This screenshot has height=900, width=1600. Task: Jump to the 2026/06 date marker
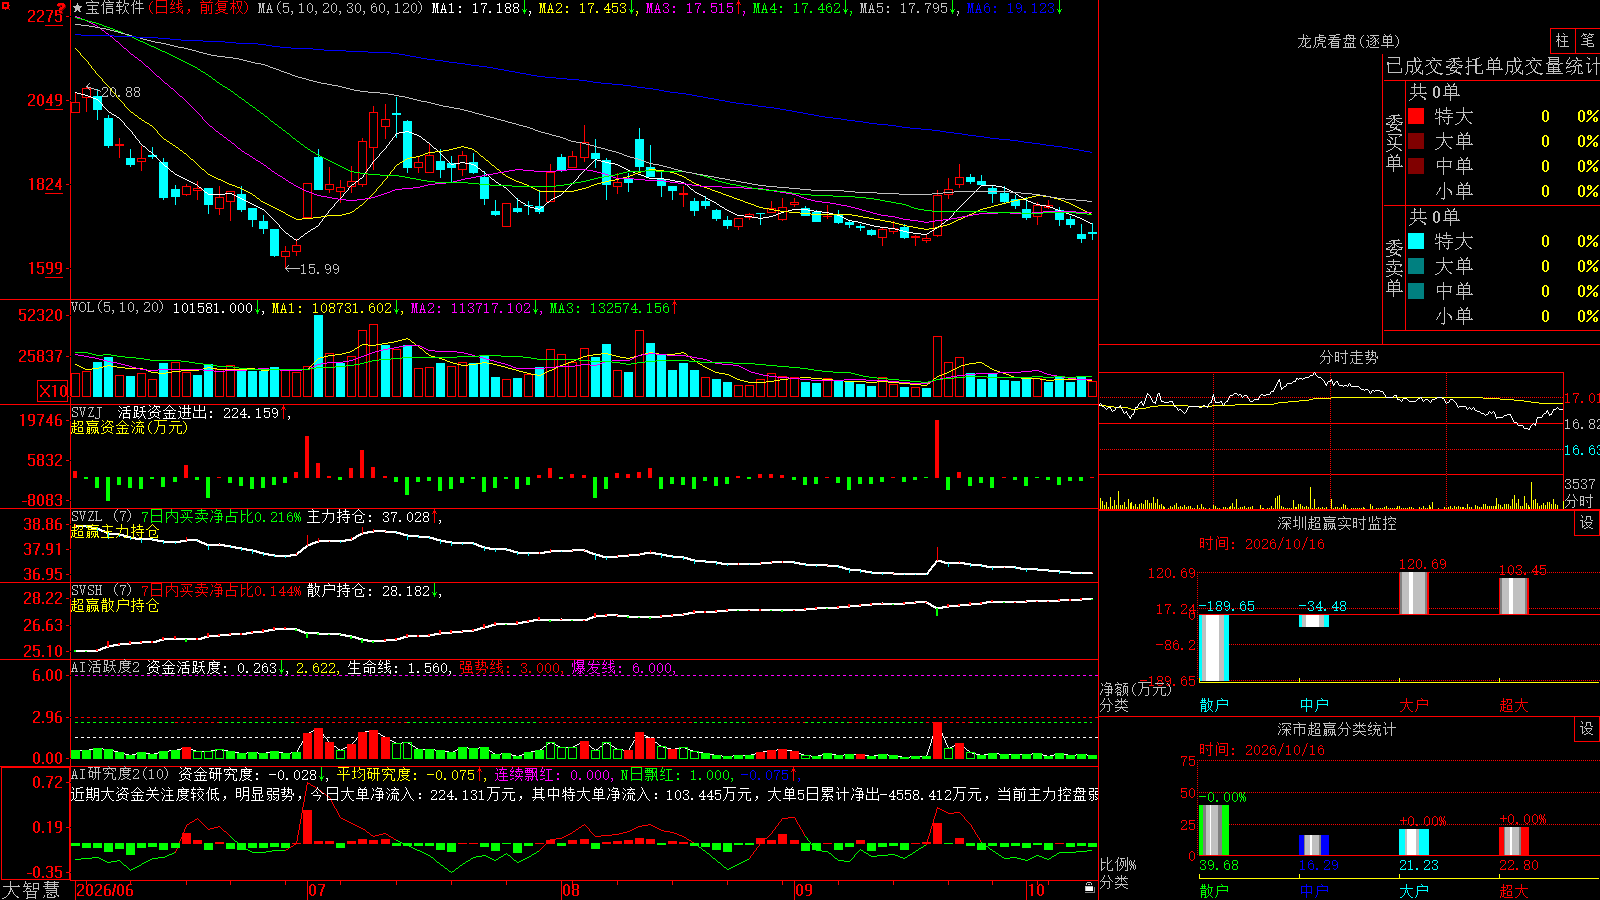[105, 890]
